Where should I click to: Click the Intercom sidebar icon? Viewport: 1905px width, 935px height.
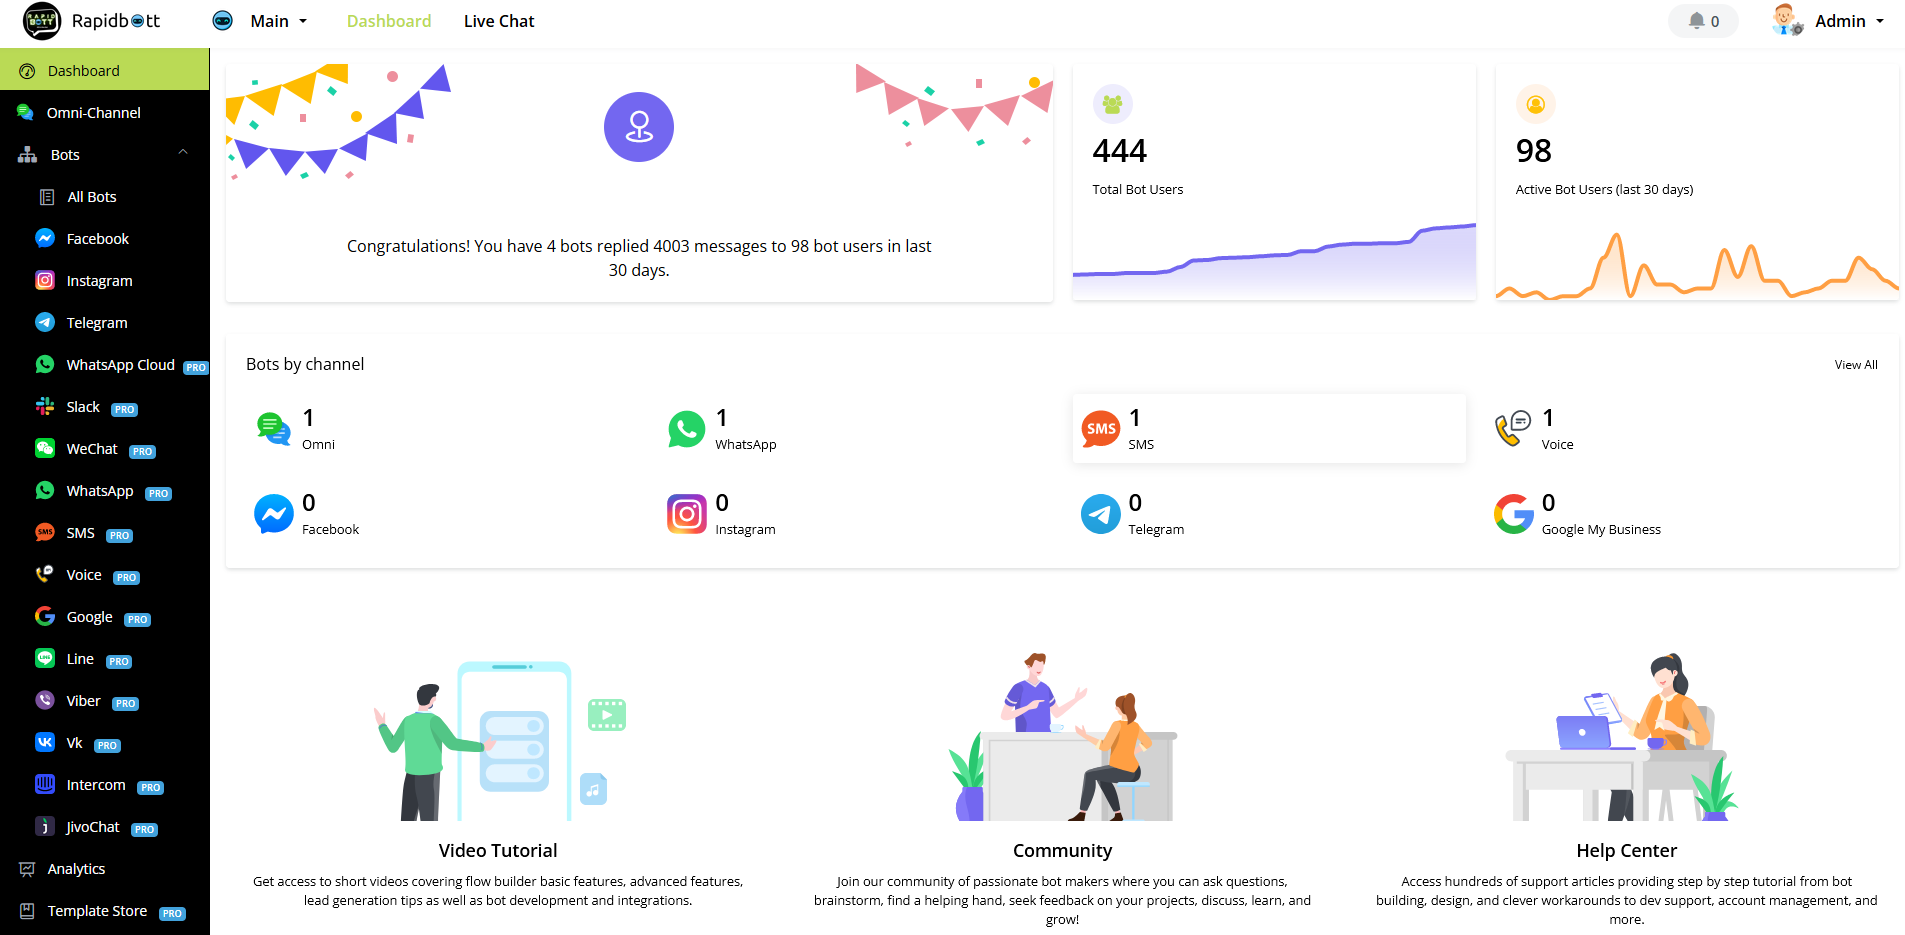[x=45, y=784]
